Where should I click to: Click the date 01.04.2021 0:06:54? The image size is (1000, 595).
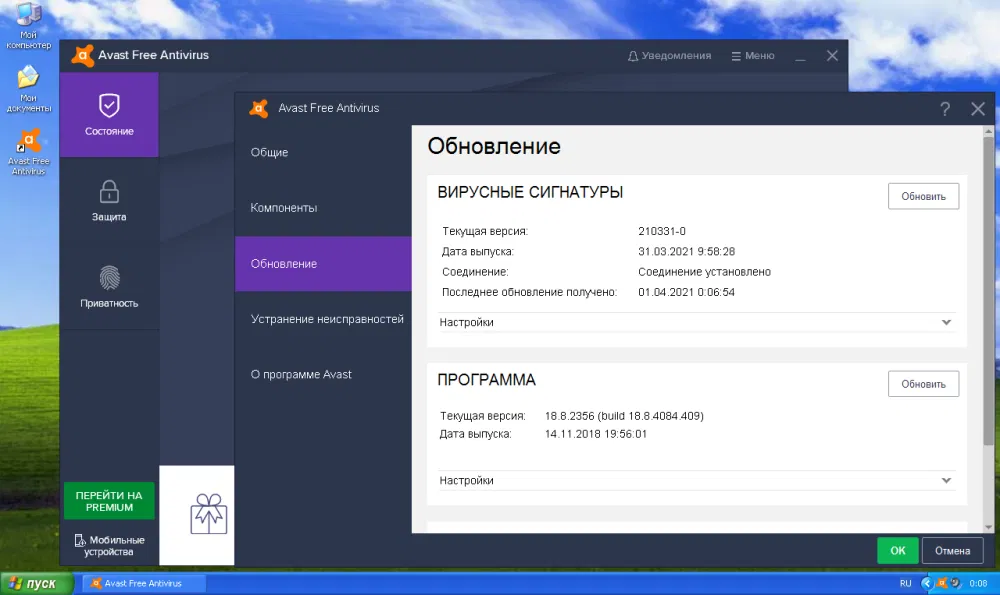686,292
